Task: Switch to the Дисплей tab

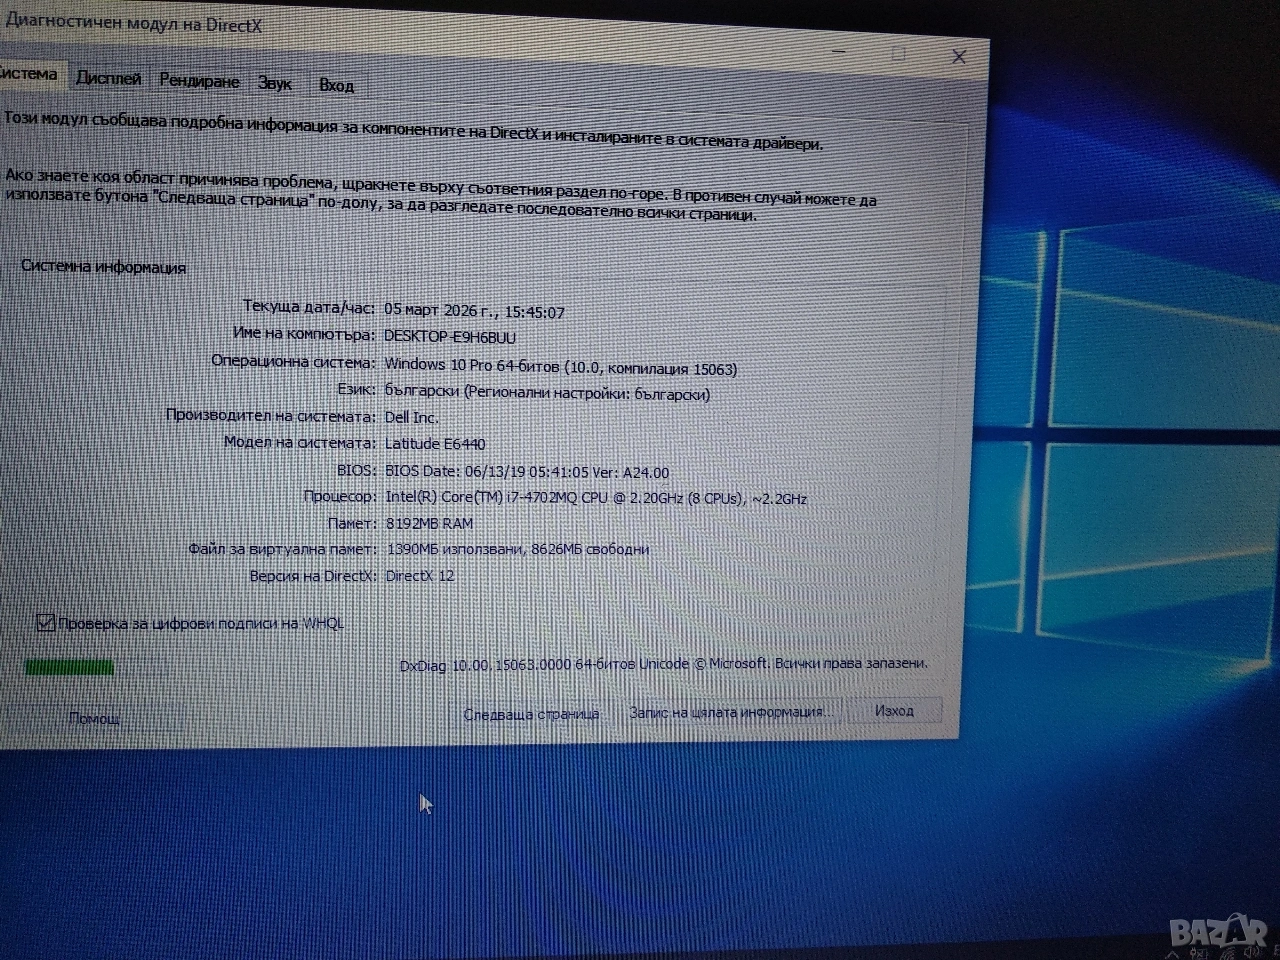Action: tap(108, 78)
